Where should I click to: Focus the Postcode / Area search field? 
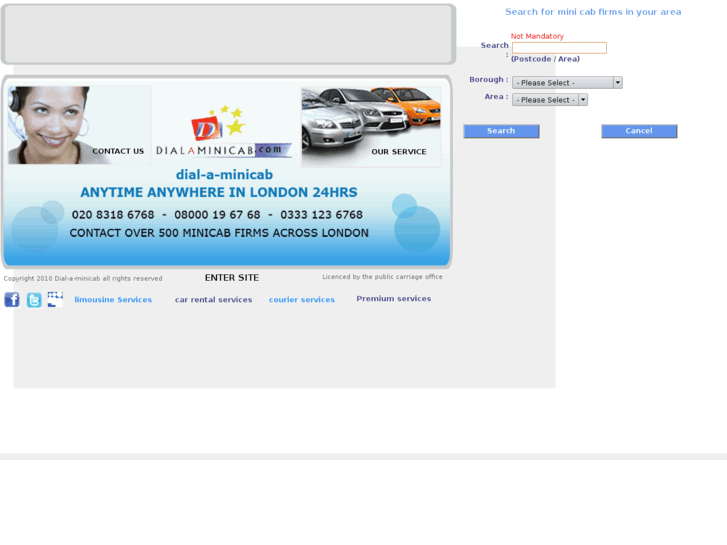[x=559, y=48]
